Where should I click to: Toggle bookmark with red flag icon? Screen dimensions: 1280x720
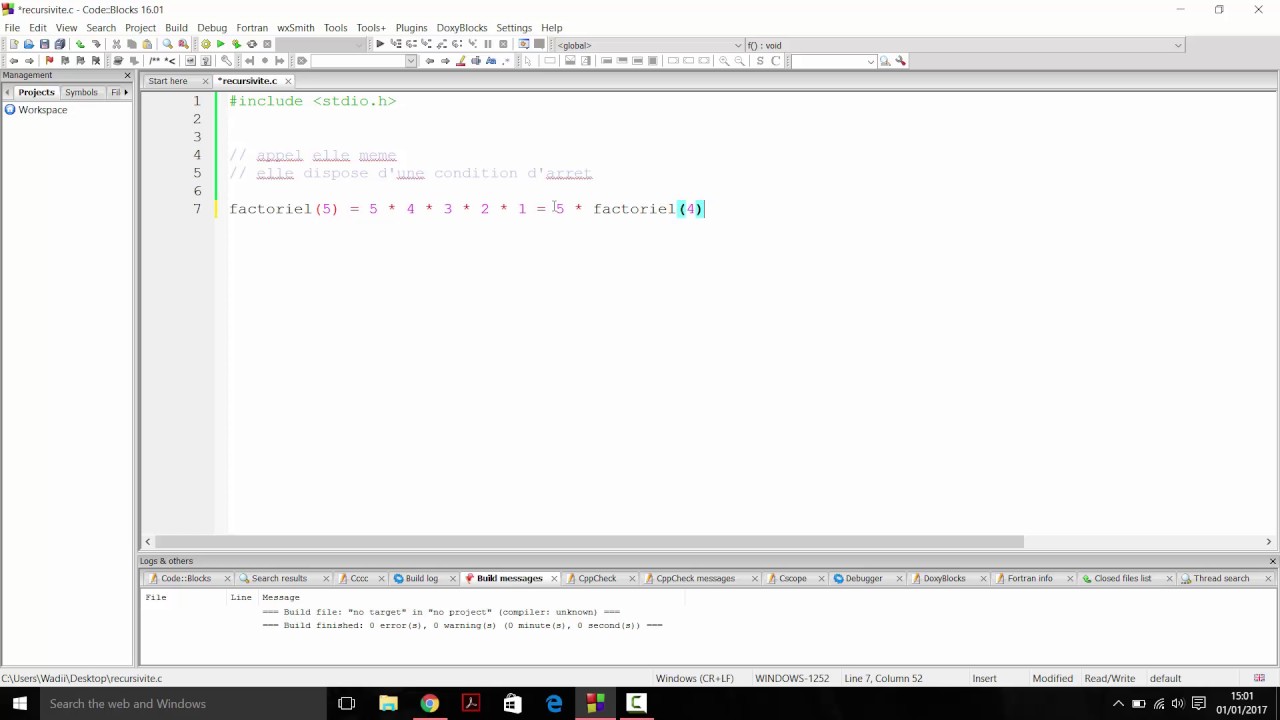[x=49, y=60]
